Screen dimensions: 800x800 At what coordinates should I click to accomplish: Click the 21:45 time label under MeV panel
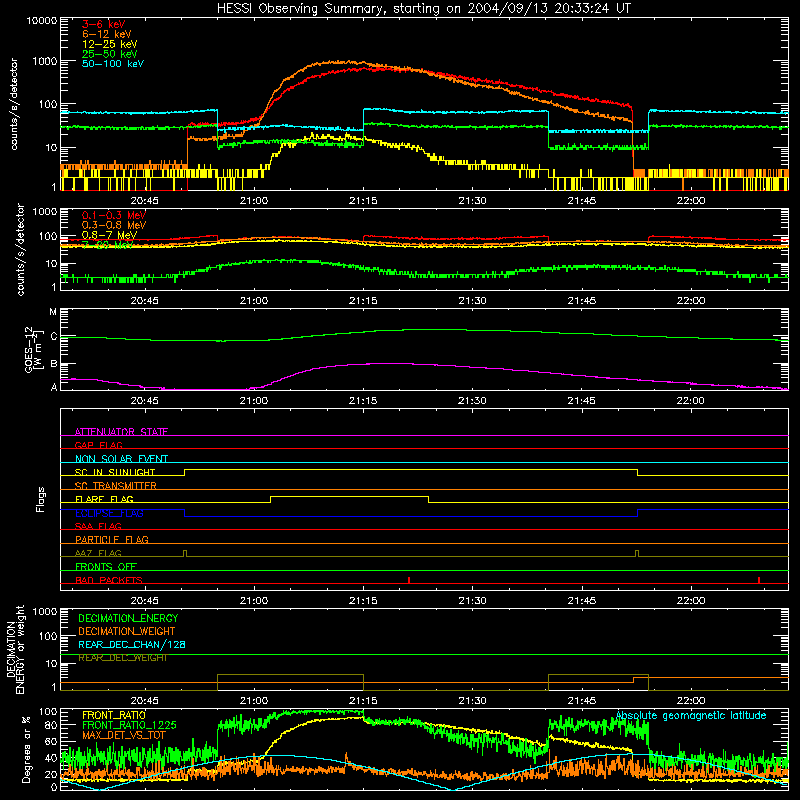tap(582, 301)
